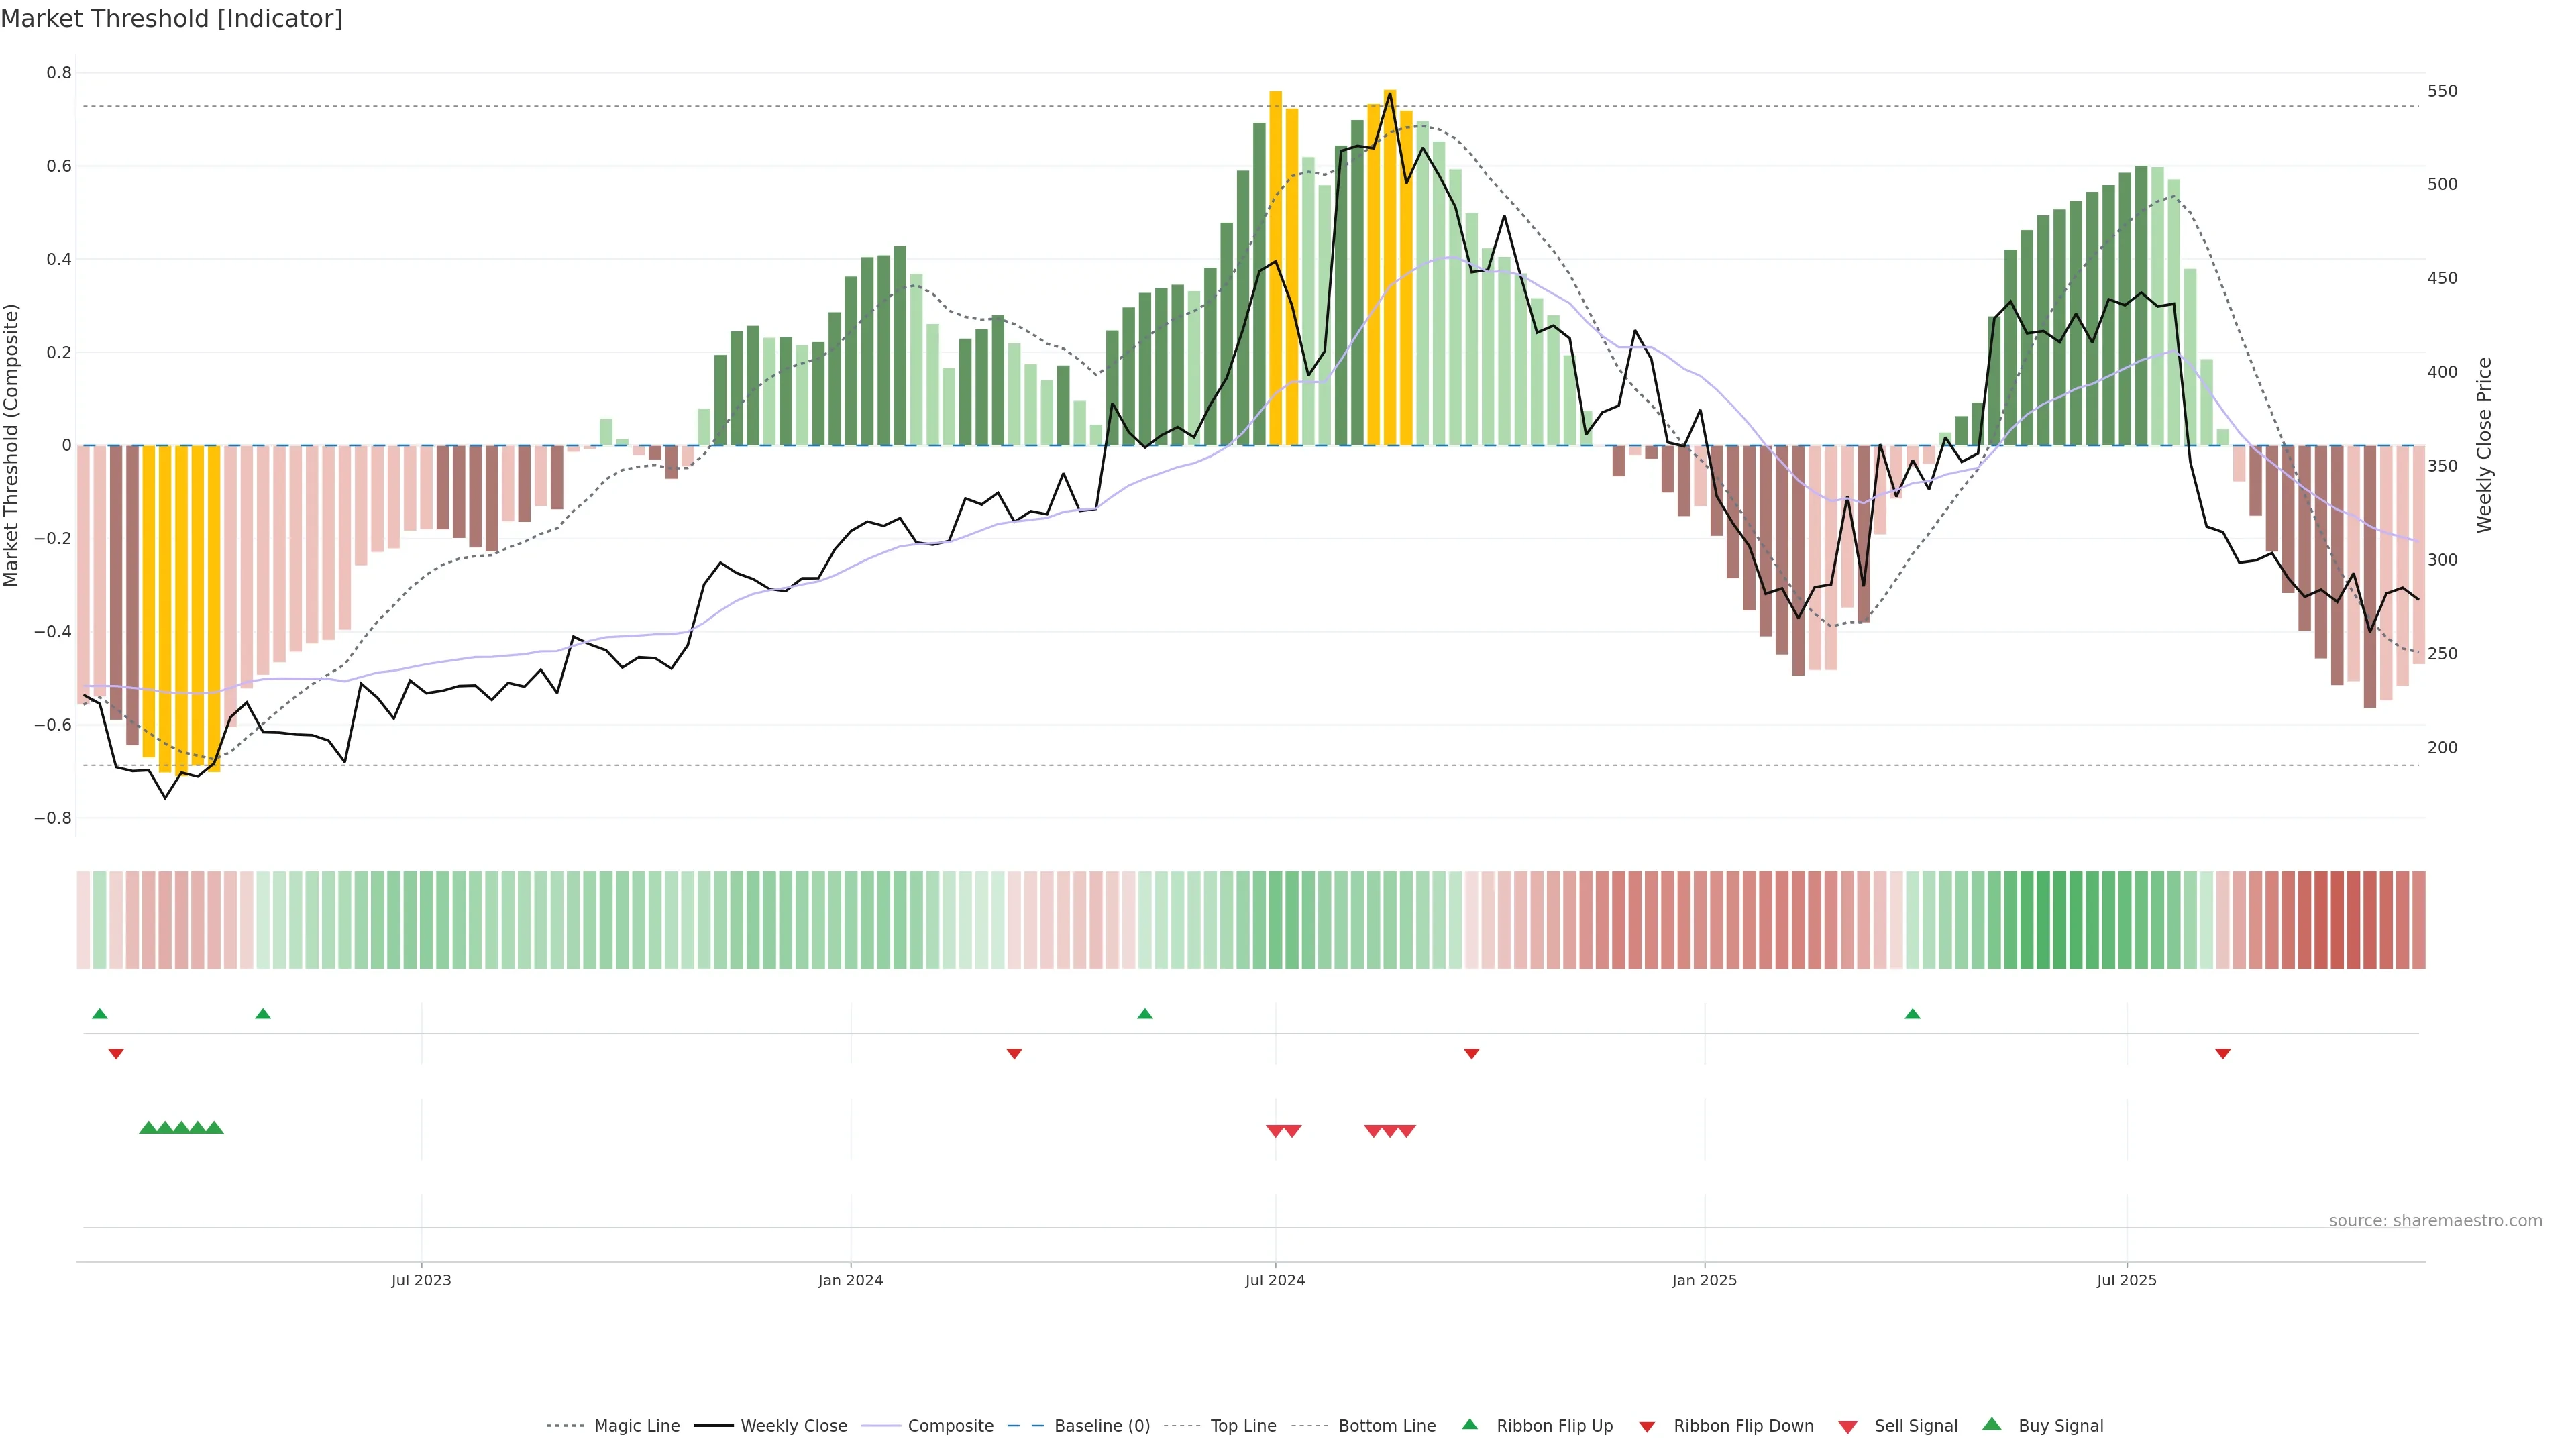The height and width of the screenshot is (1449, 2576).
Task: Click the Ribbon Flip Down marker between Jul 2024 and Jan 2025
Action: pyautogui.click(x=1471, y=1054)
